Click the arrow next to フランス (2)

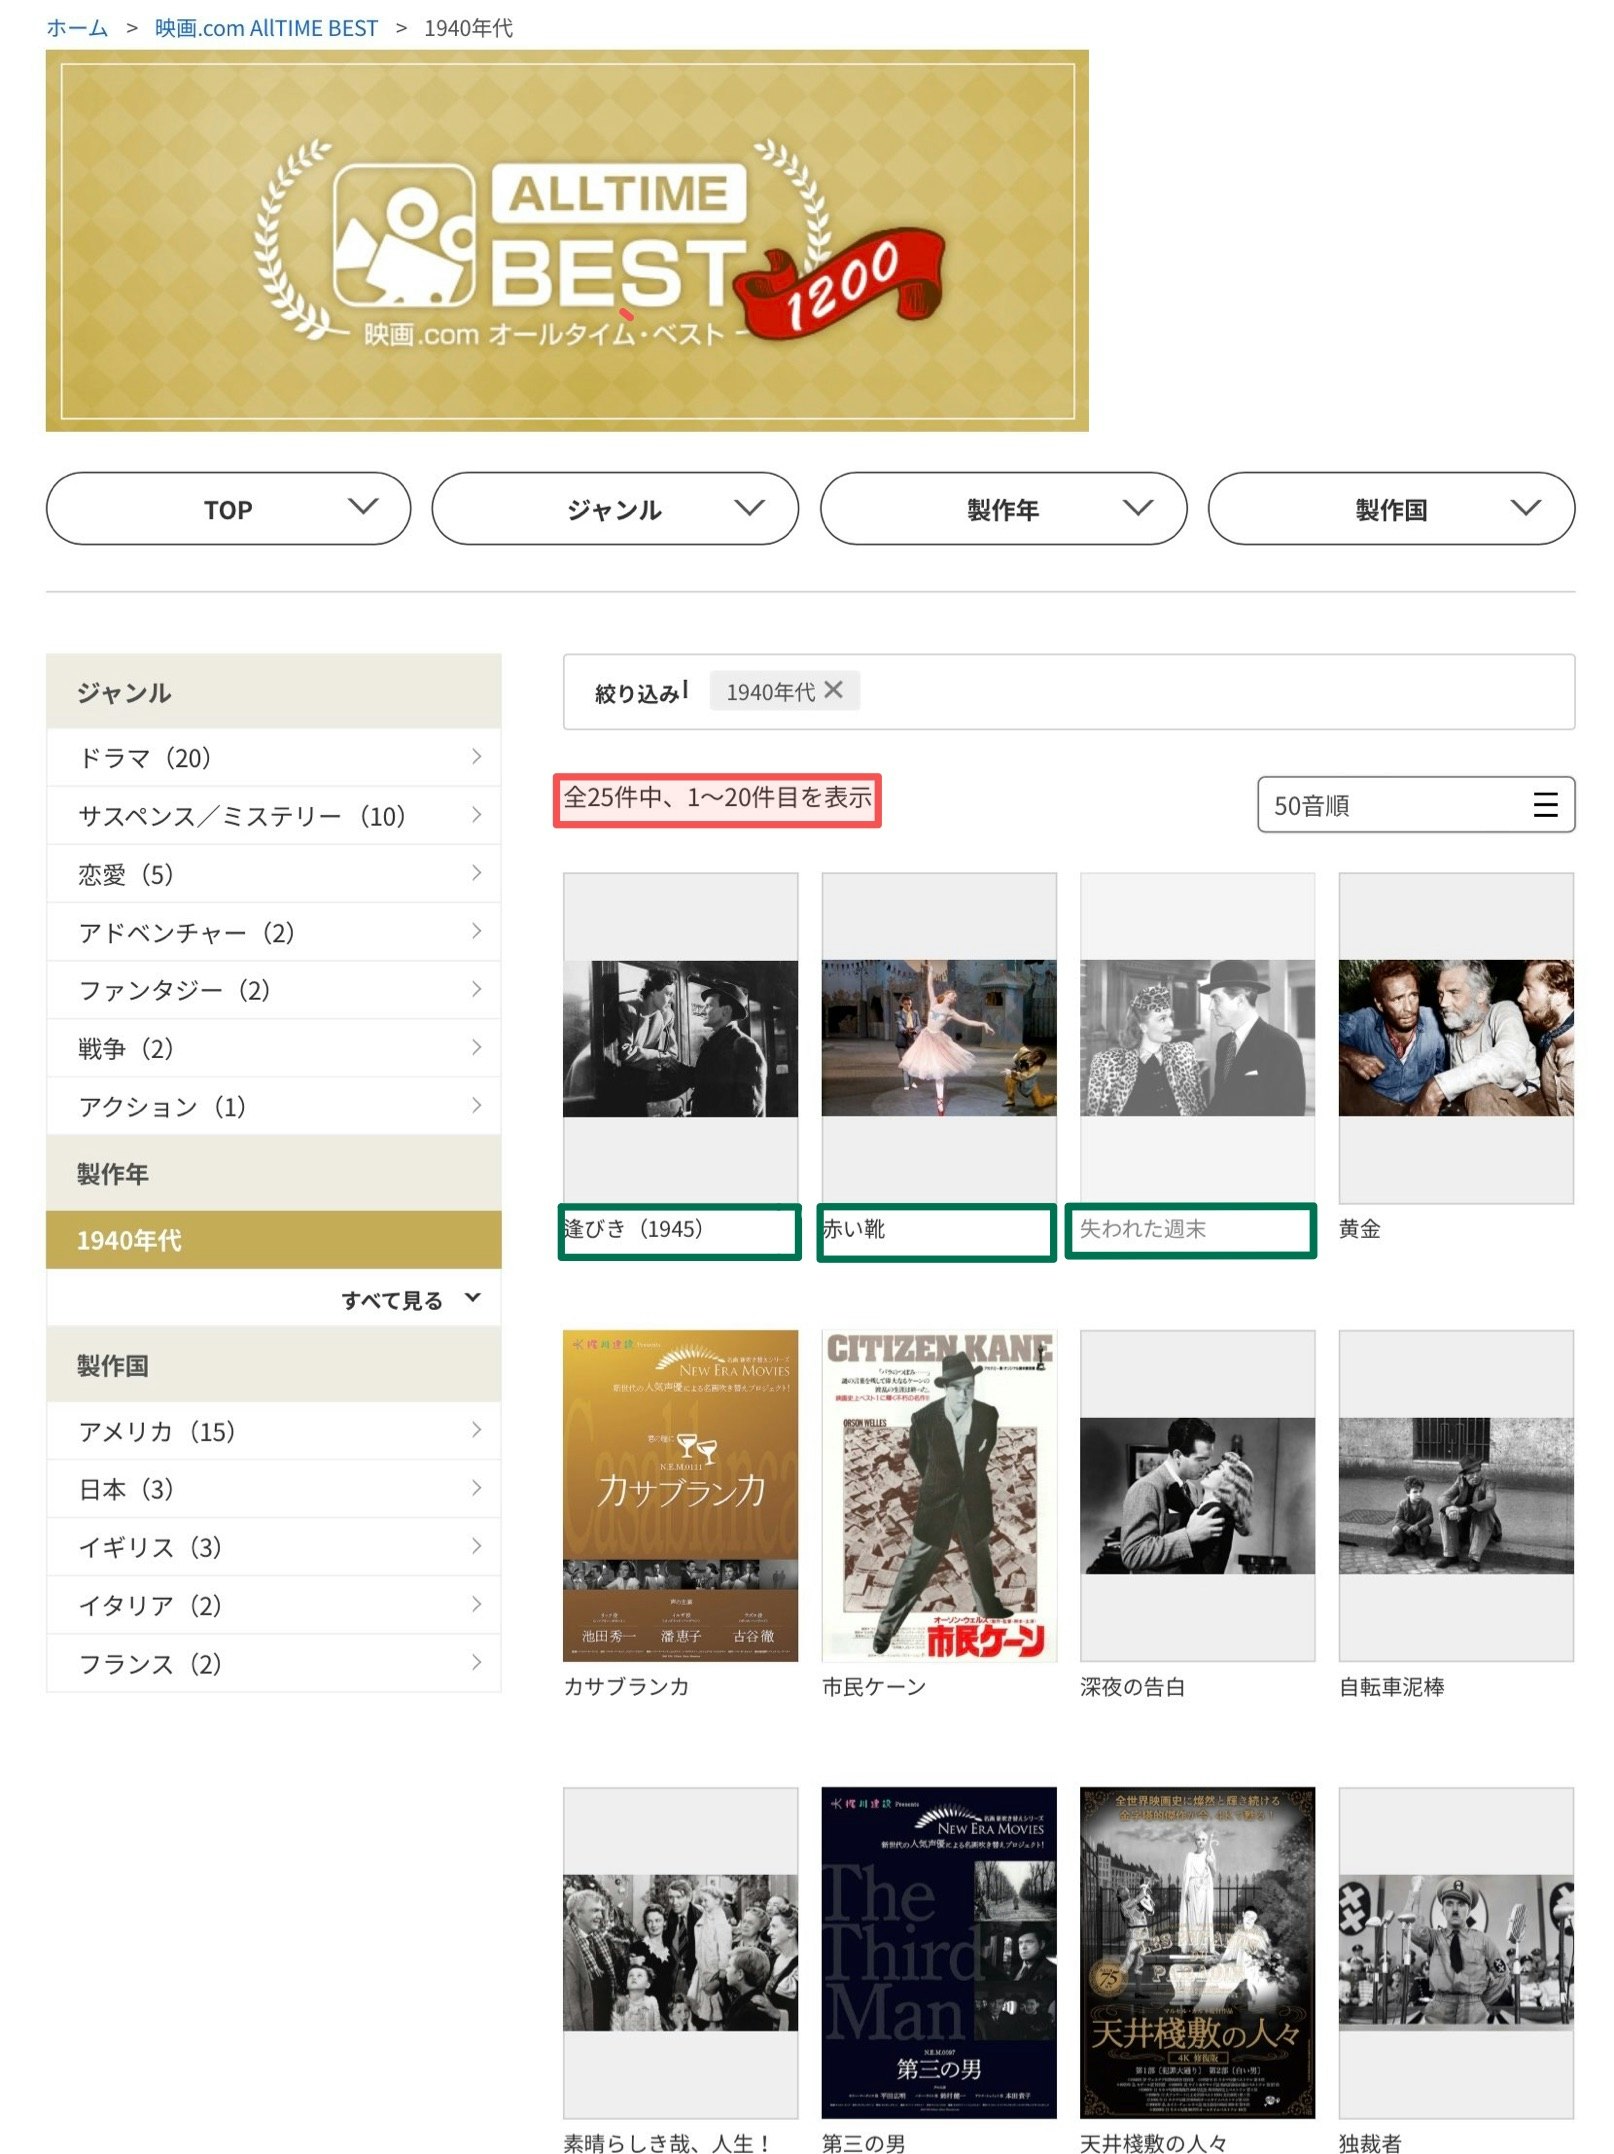click(476, 1662)
